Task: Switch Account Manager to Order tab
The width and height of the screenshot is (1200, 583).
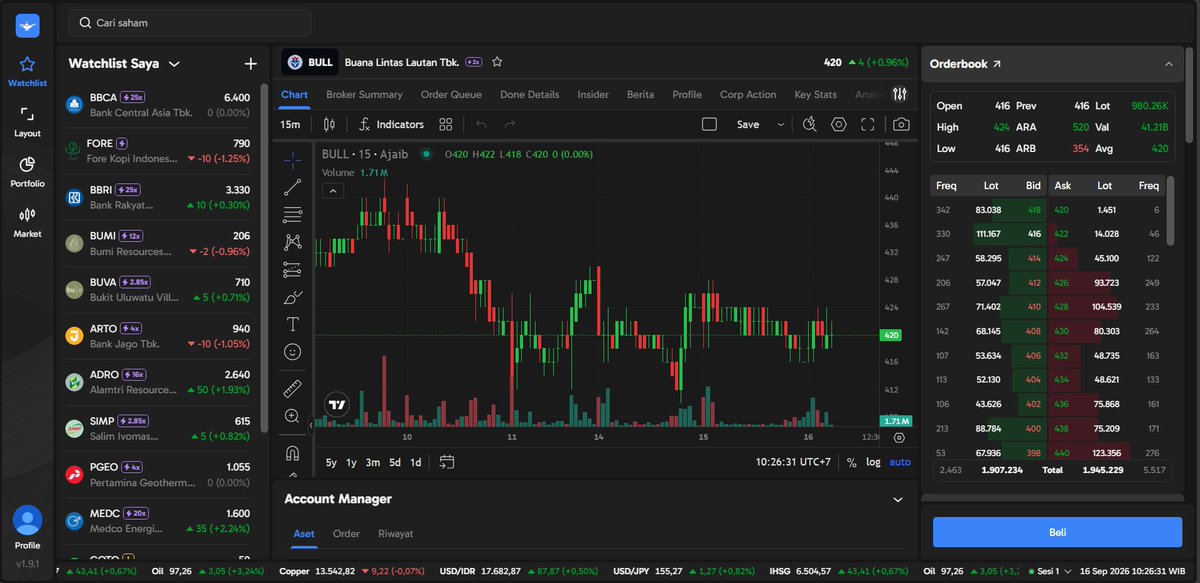Action: click(346, 534)
